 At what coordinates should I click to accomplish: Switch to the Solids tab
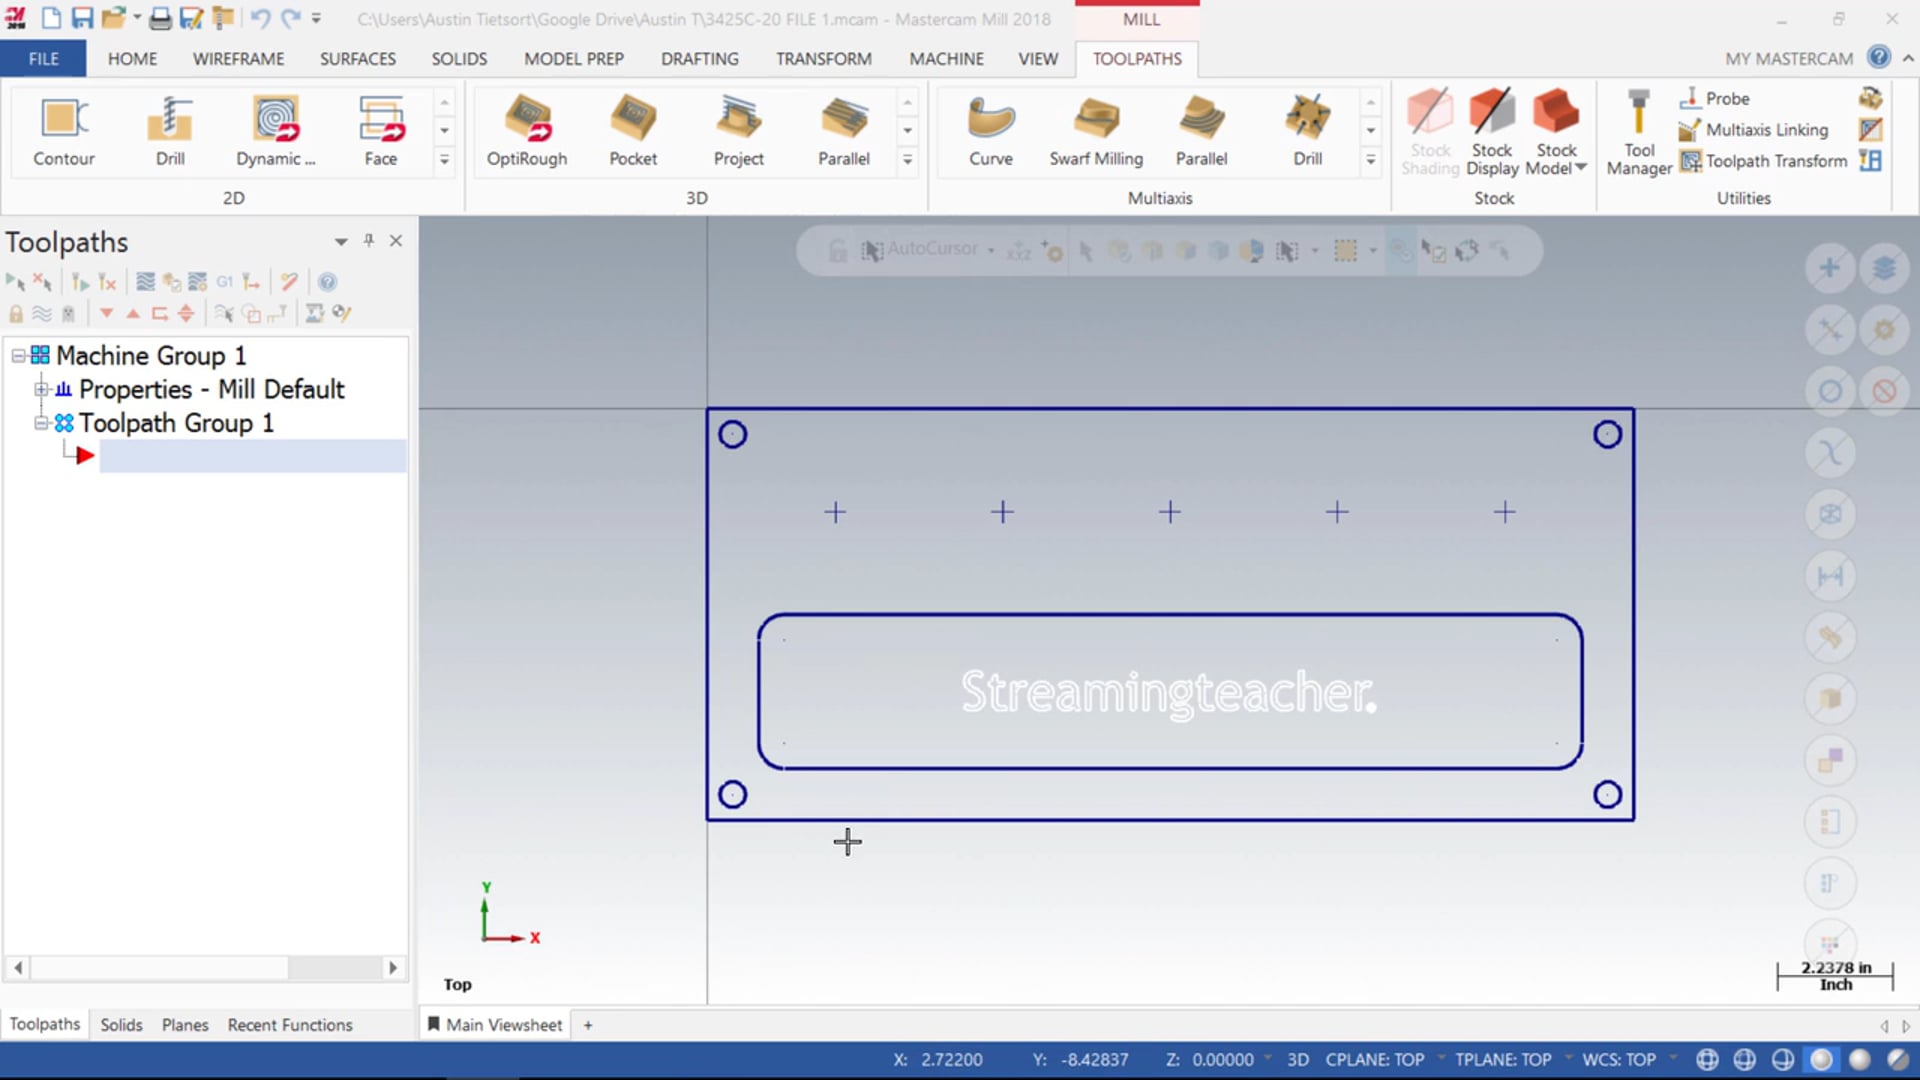[x=120, y=1025]
